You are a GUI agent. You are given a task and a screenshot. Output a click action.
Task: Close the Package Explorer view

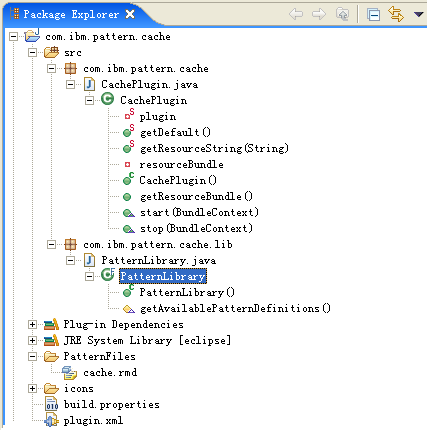pyautogui.click(x=130, y=14)
